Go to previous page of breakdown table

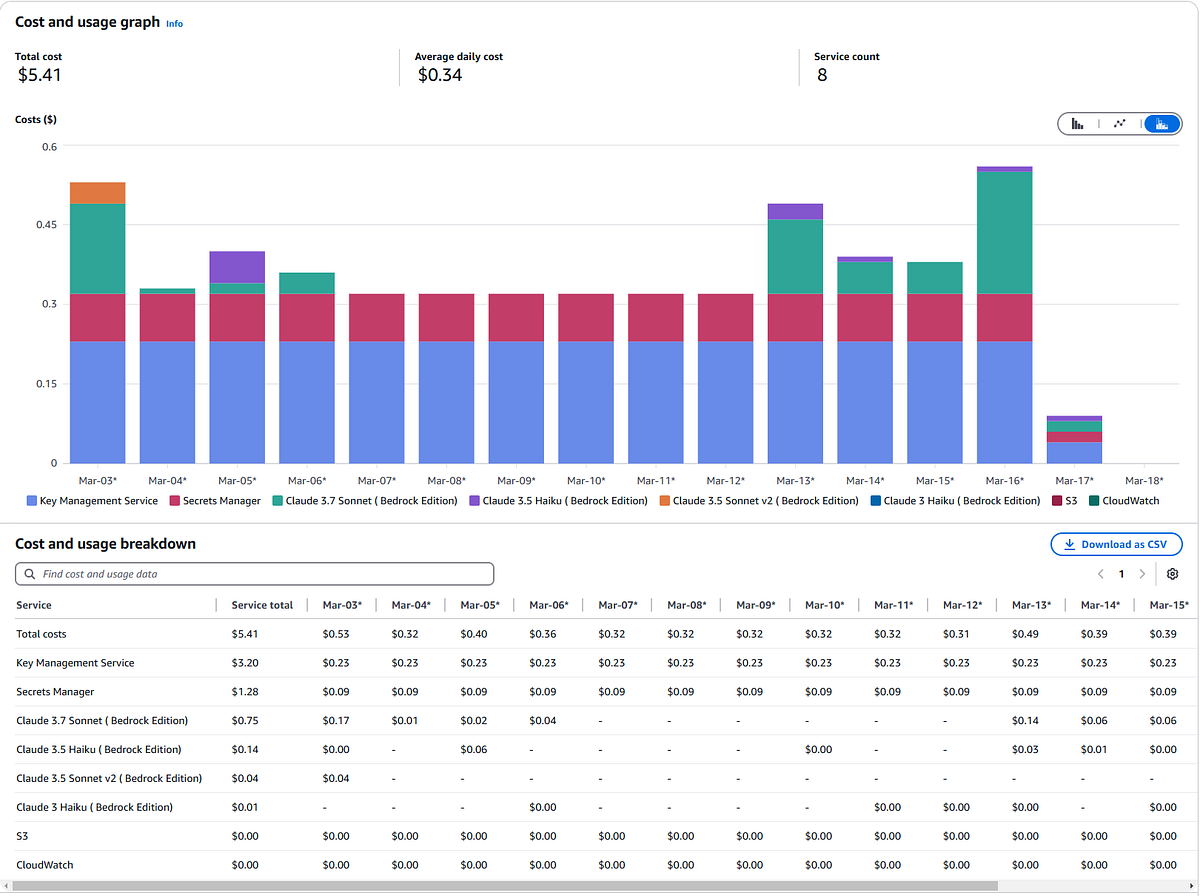pos(1100,574)
